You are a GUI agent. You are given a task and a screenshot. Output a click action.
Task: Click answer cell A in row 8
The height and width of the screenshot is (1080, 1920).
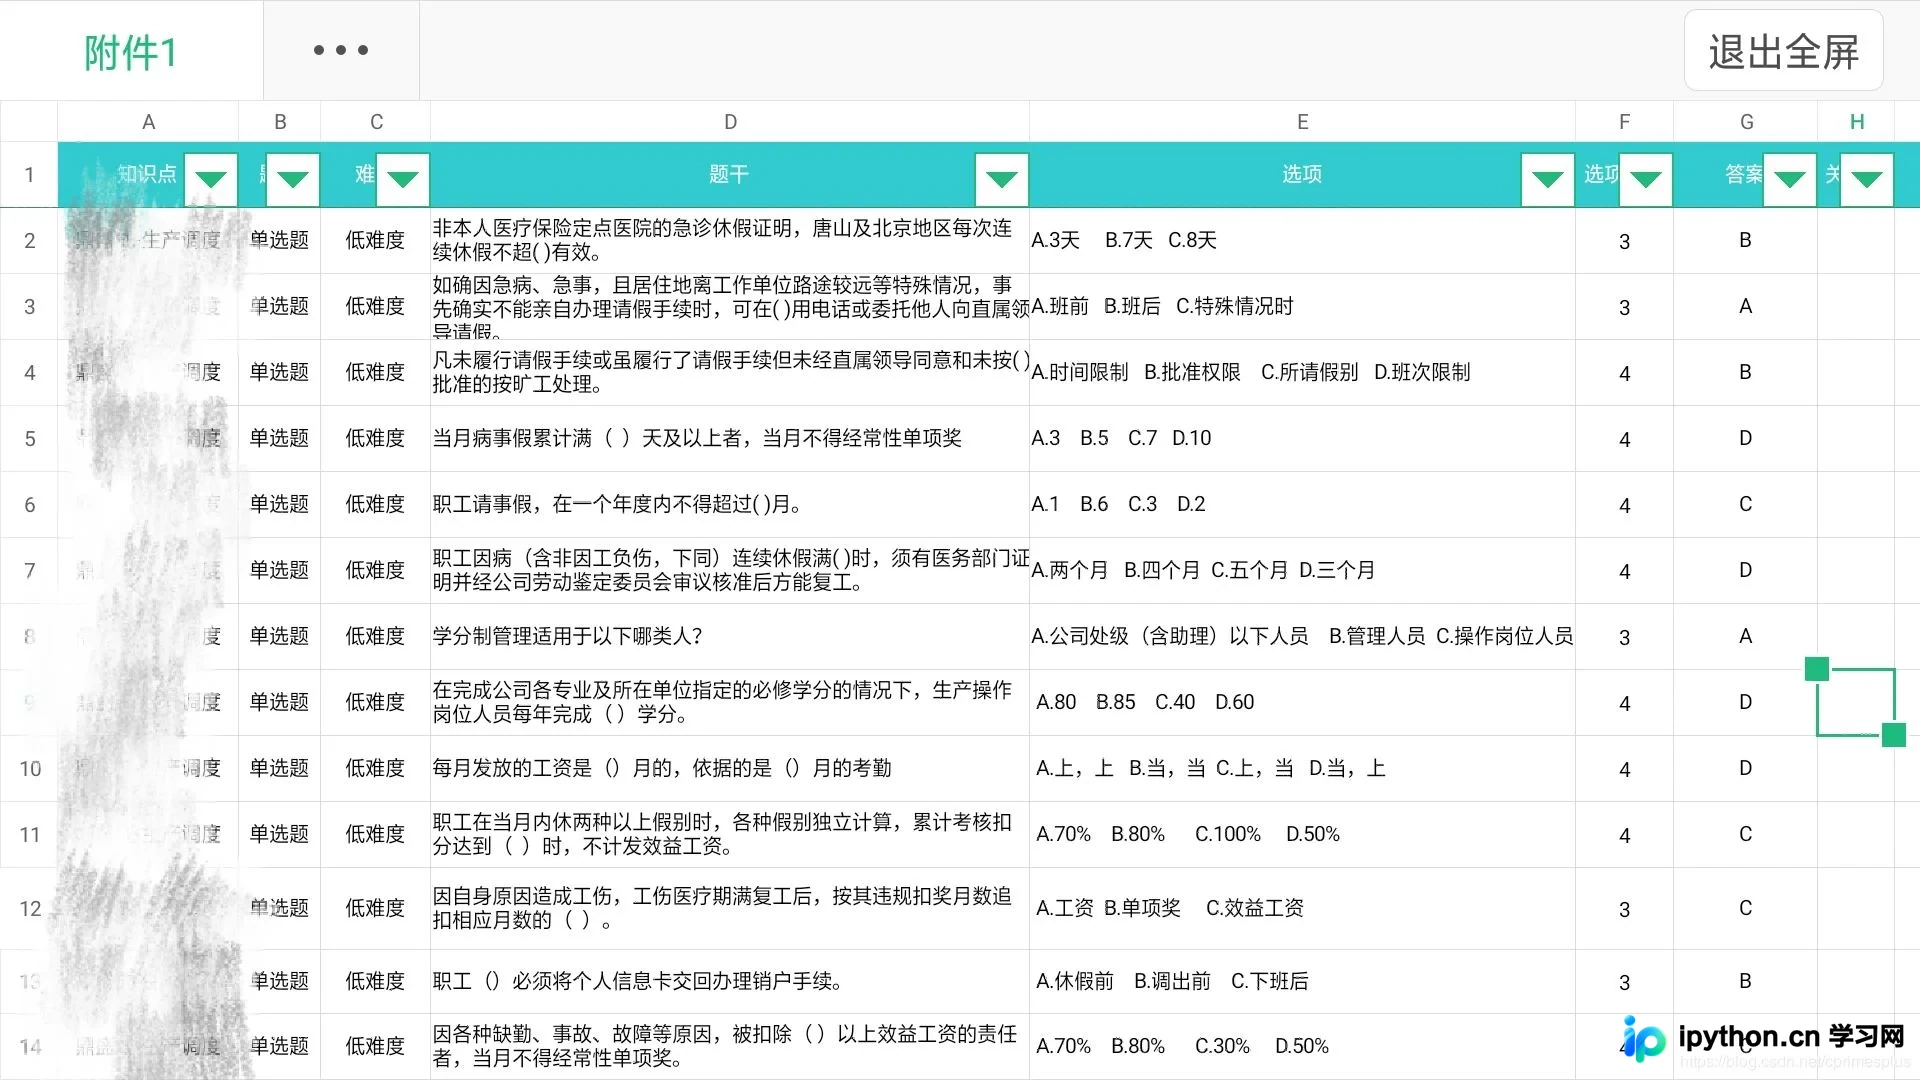[1746, 636]
